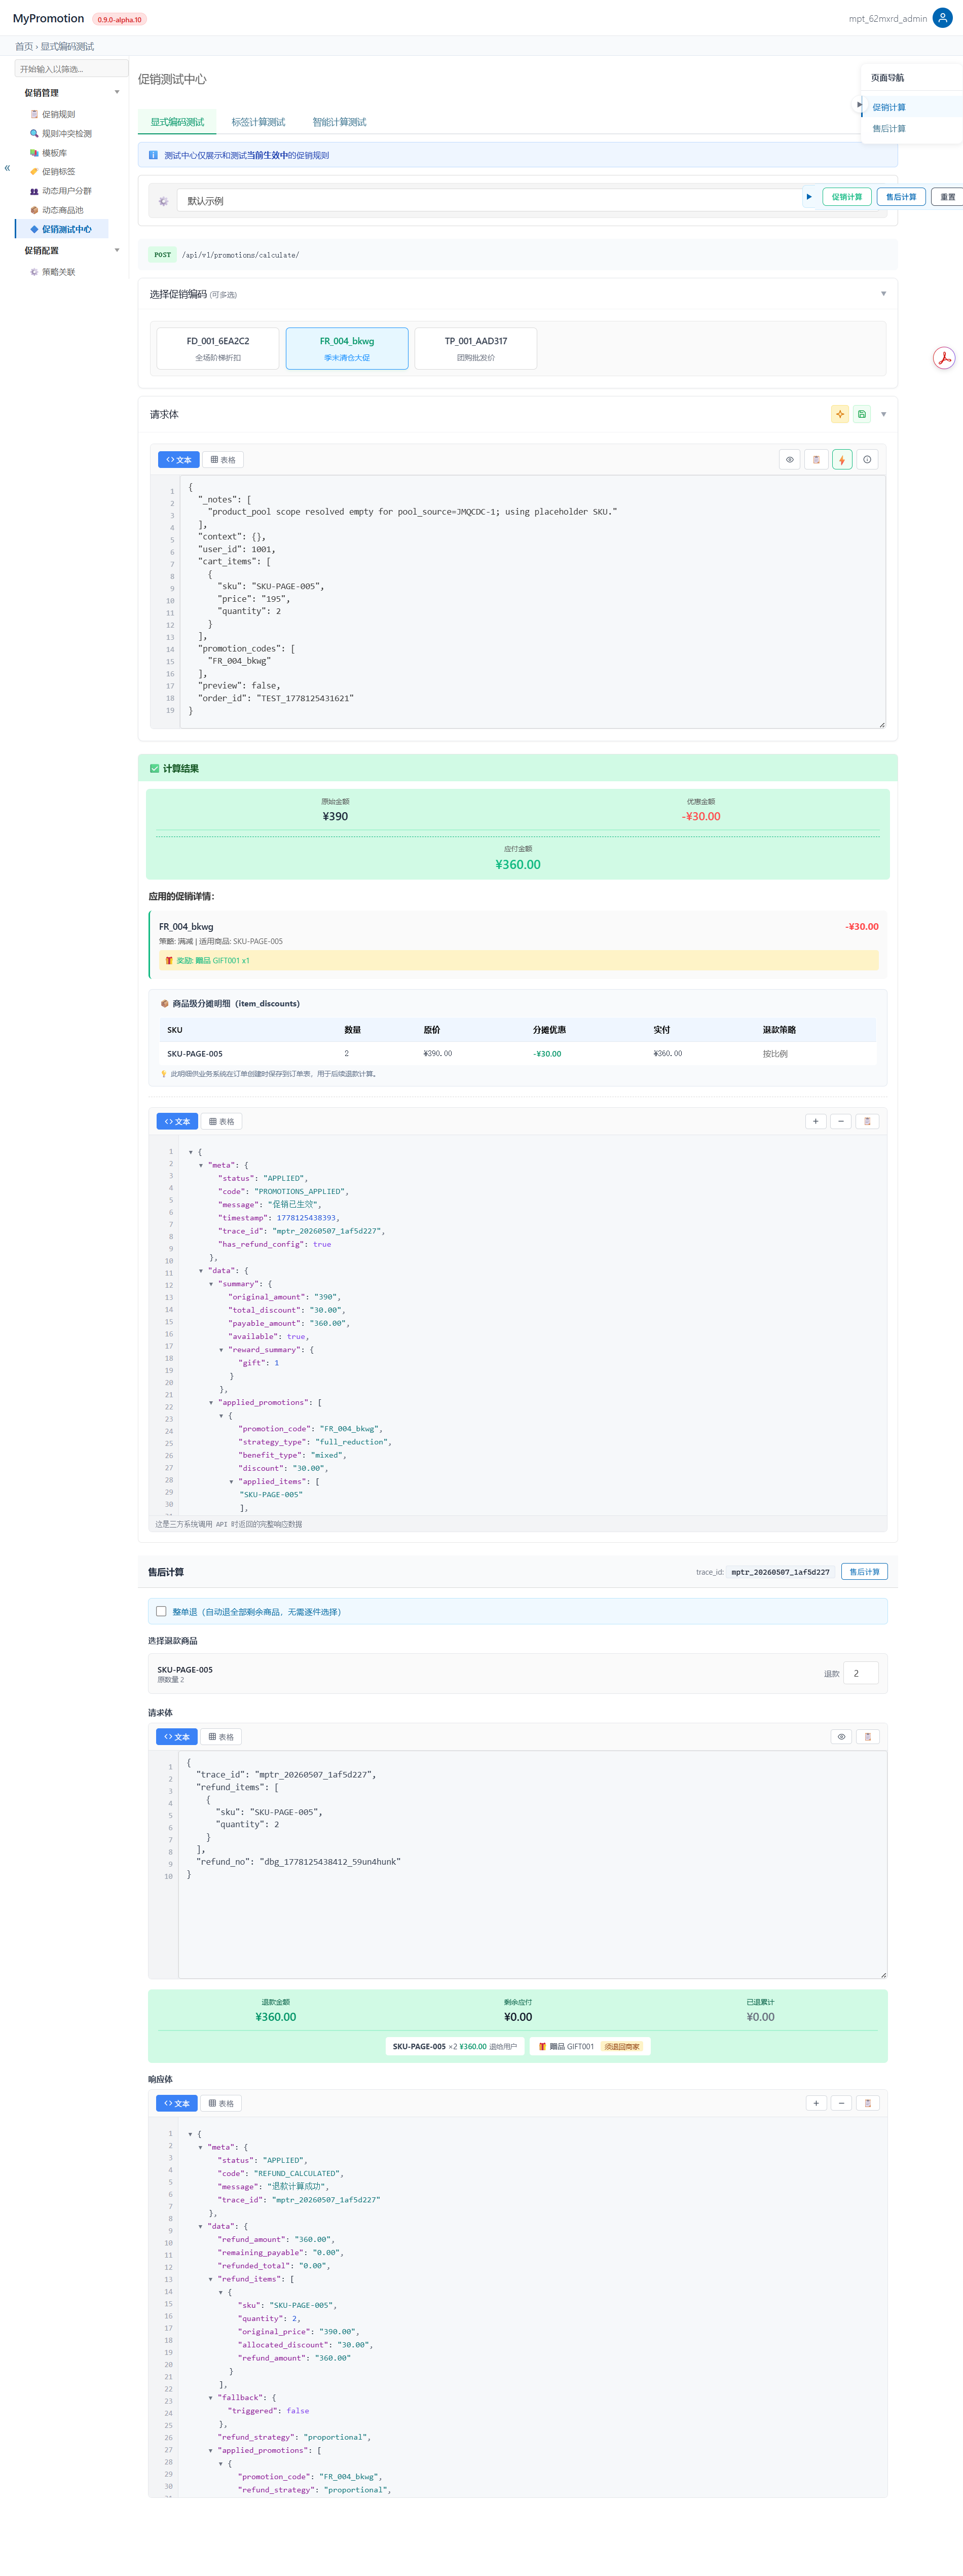Collapse the "summary" node in promotion response

(211, 1284)
